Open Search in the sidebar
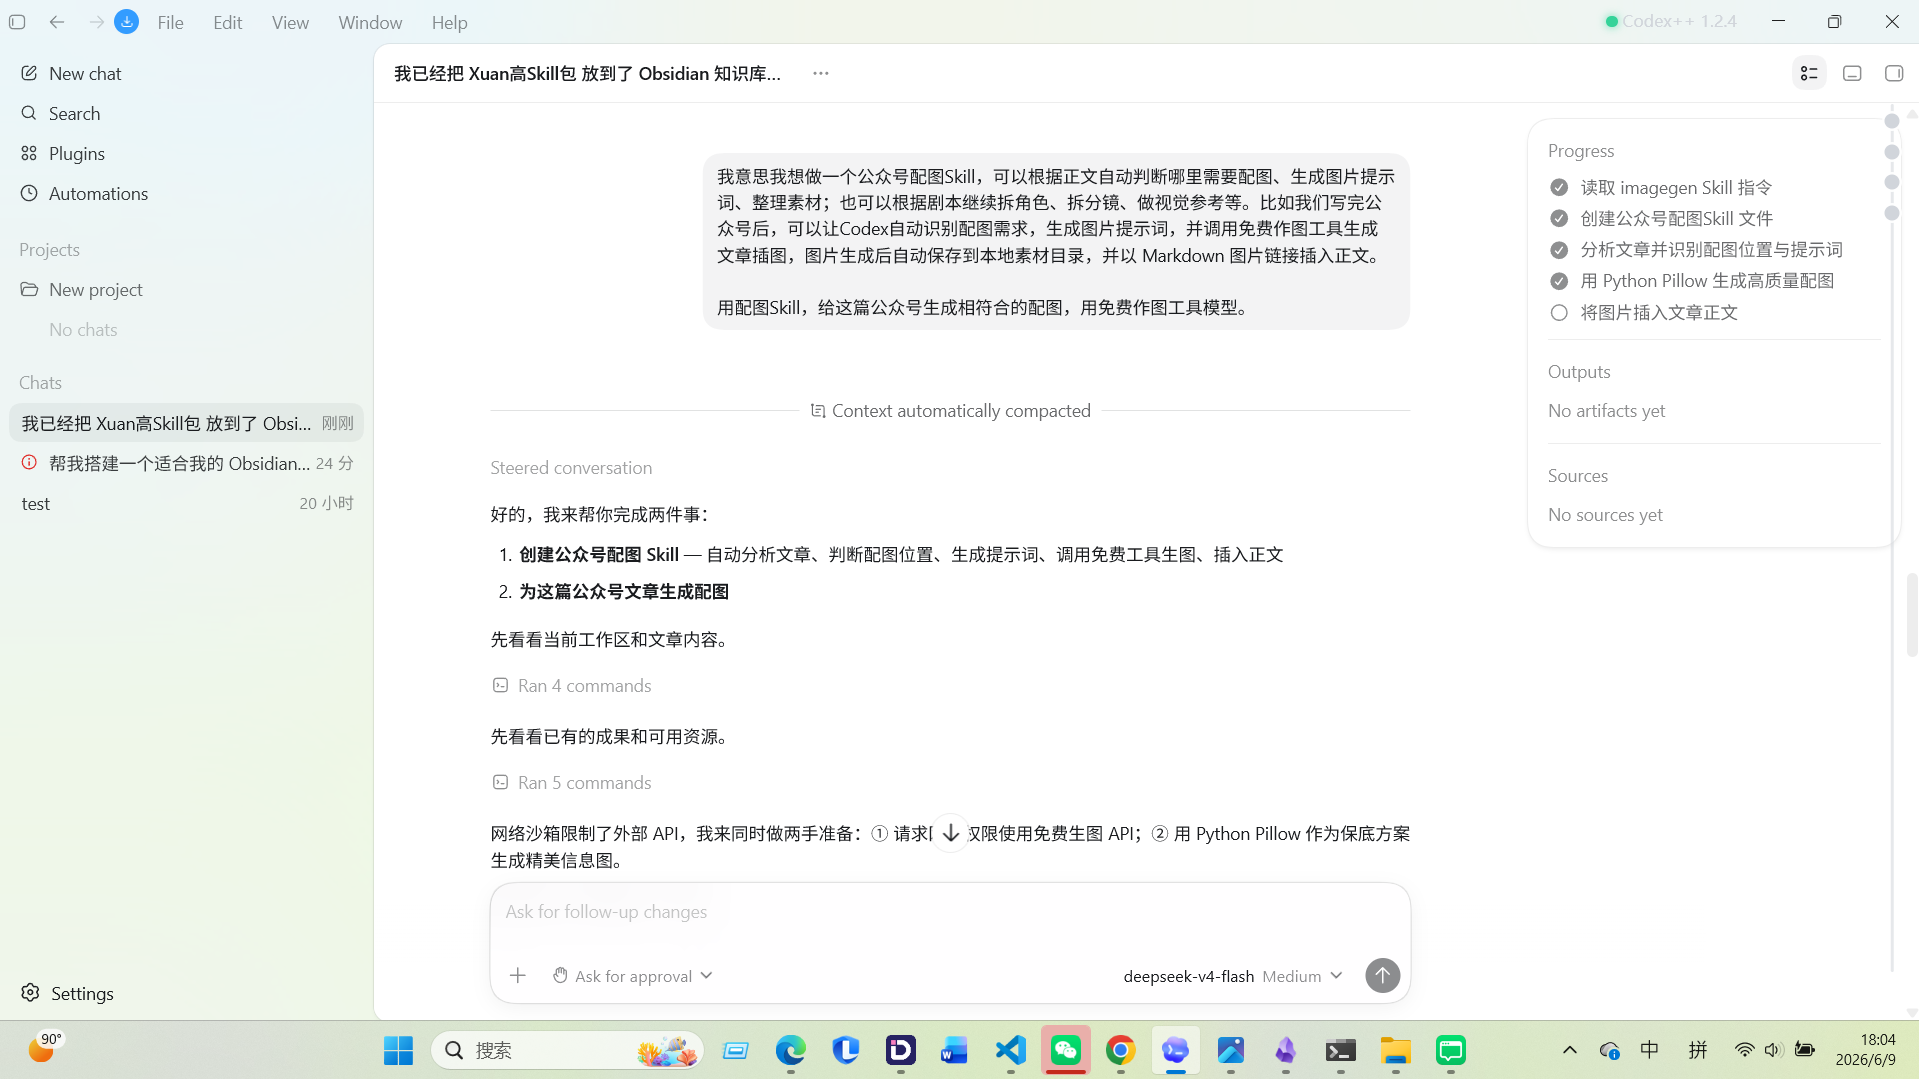1919x1079 pixels. click(186, 113)
